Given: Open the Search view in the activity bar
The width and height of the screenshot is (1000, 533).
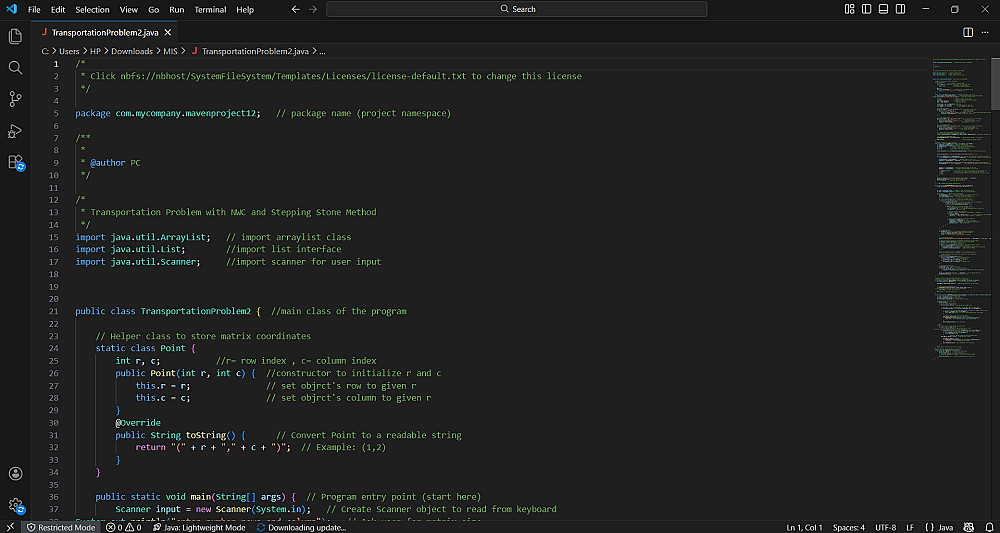Looking at the screenshot, I should [x=15, y=68].
